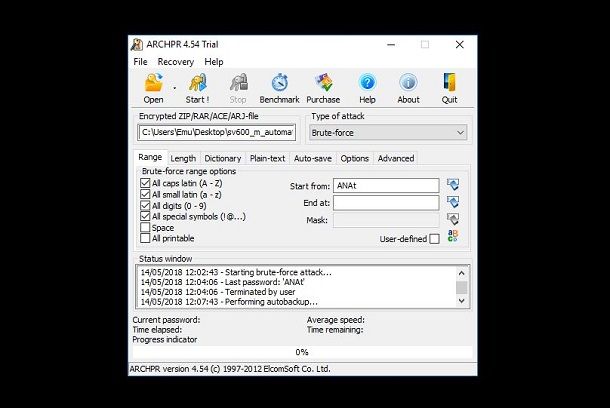
Task: Open the arrow next to Open
Action: point(174,88)
